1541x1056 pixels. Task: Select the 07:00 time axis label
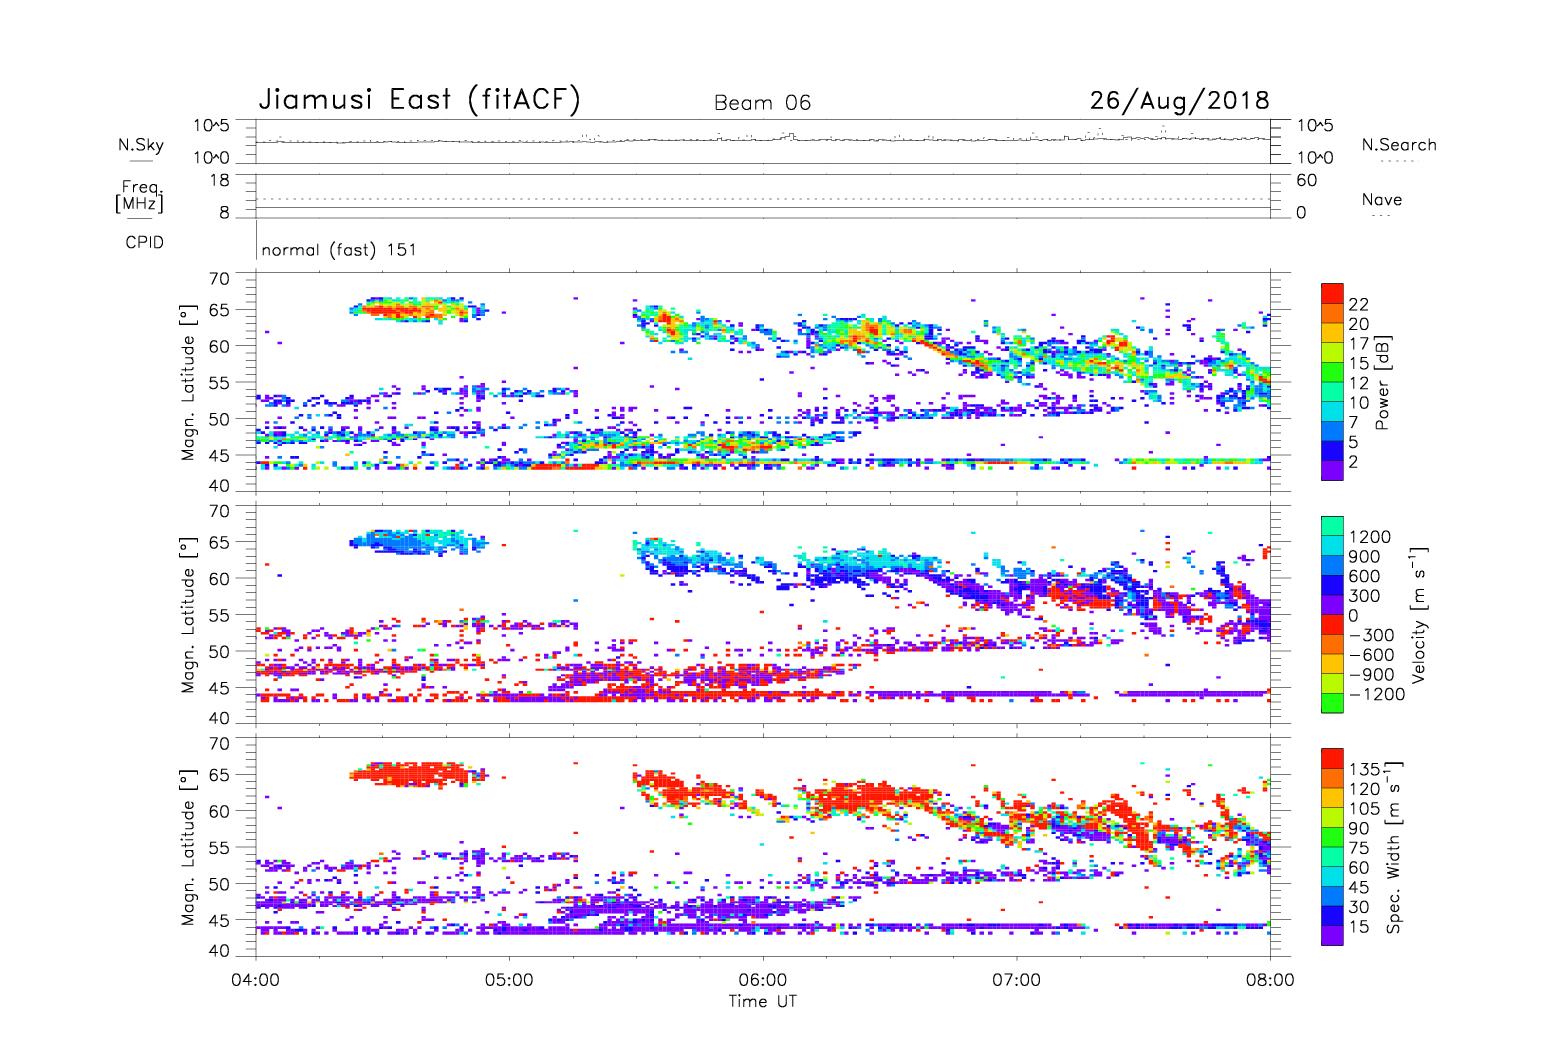tap(1016, 980)
